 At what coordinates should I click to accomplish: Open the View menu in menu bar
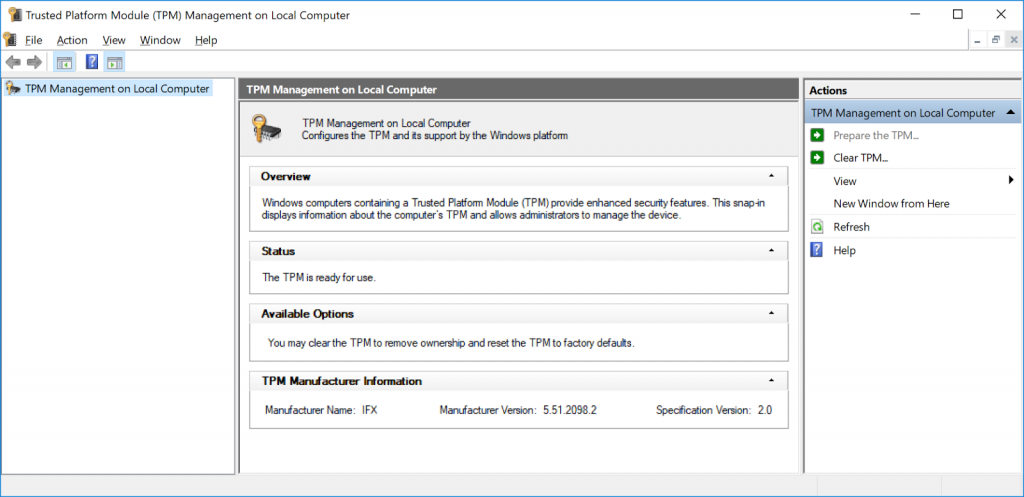click(114, 40)
